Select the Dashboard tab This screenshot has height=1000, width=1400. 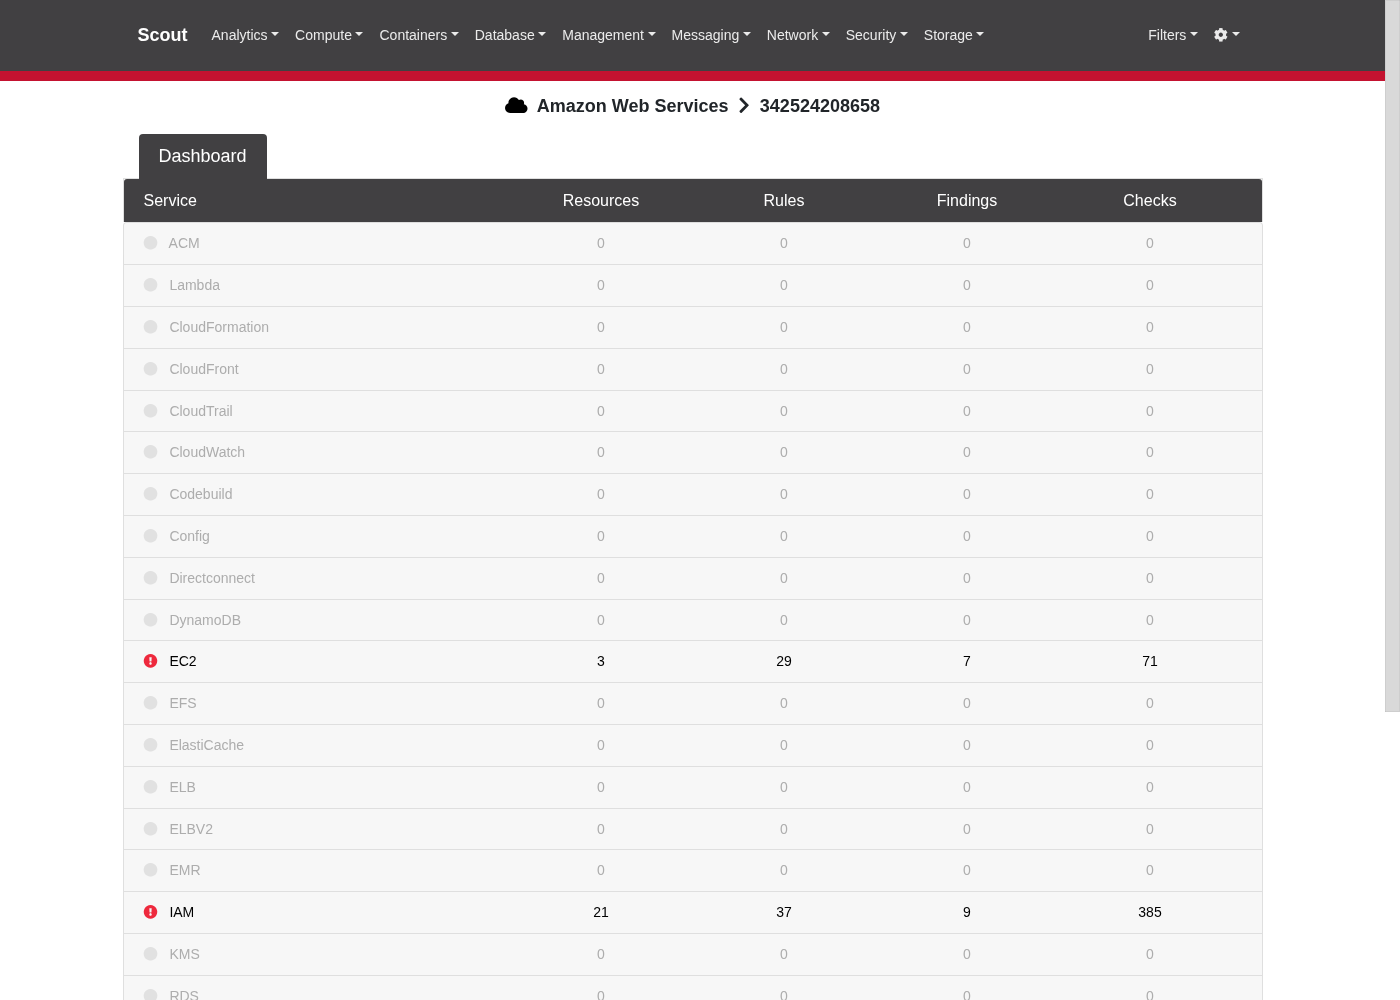[x=203, y=156]
